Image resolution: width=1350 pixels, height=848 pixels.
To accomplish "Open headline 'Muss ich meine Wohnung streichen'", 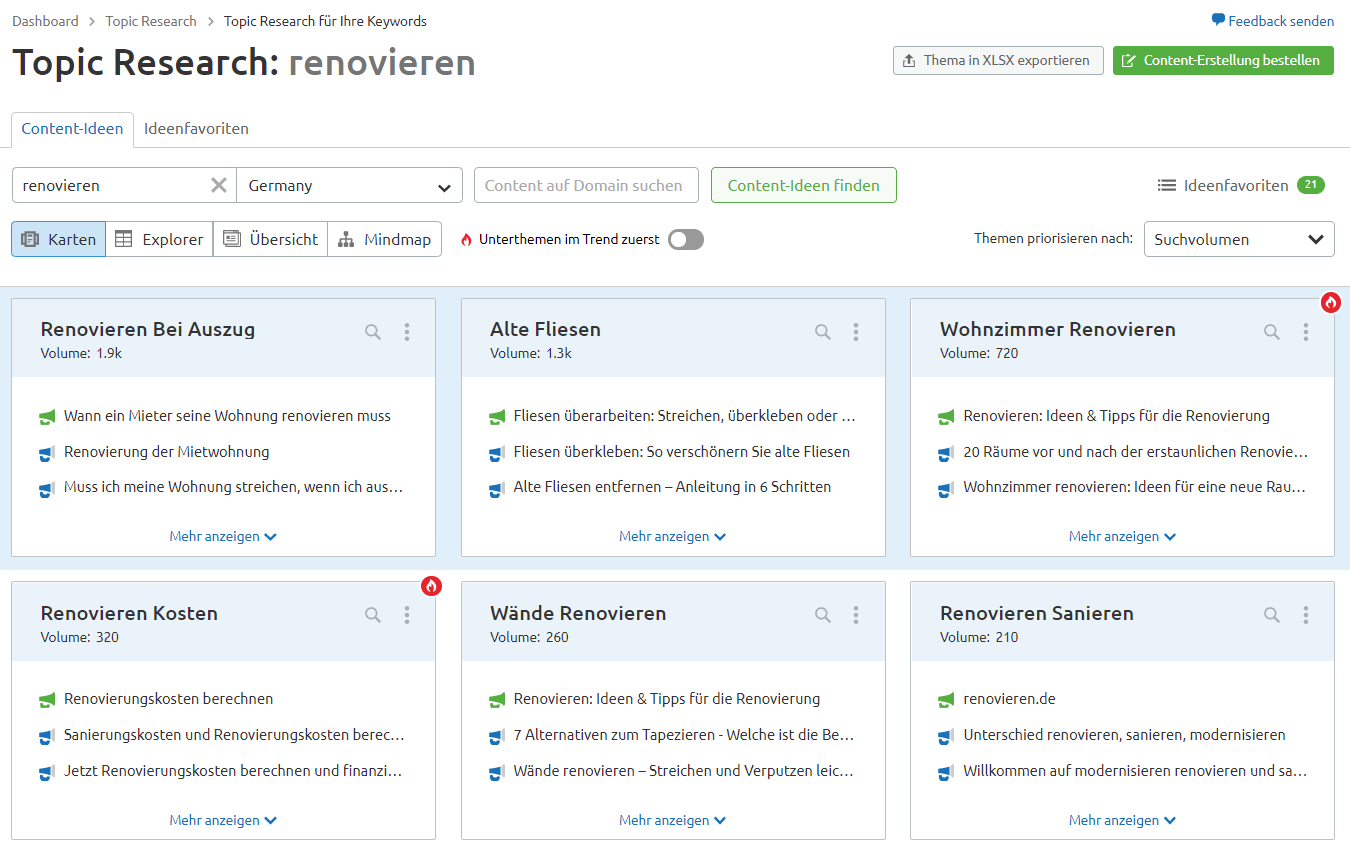I will [234, 487].
